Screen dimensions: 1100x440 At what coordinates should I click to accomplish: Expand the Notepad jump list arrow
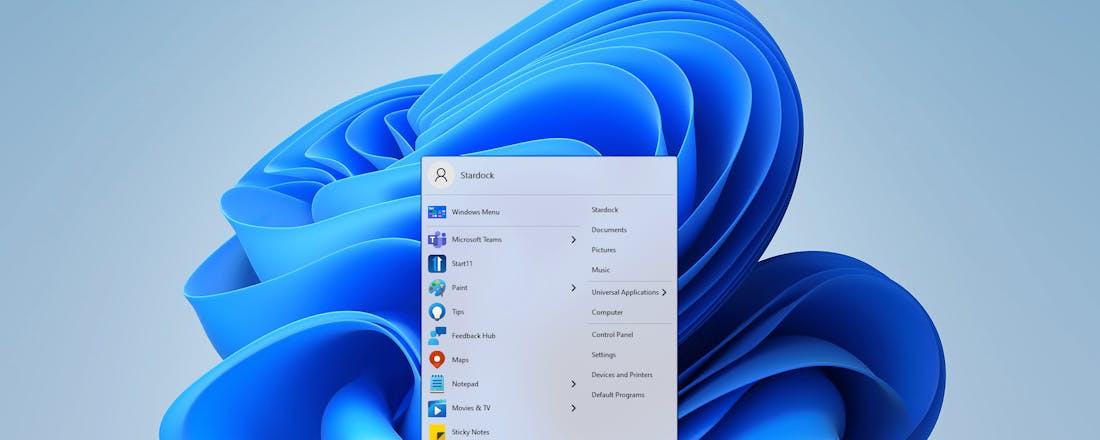click(573, 384)
